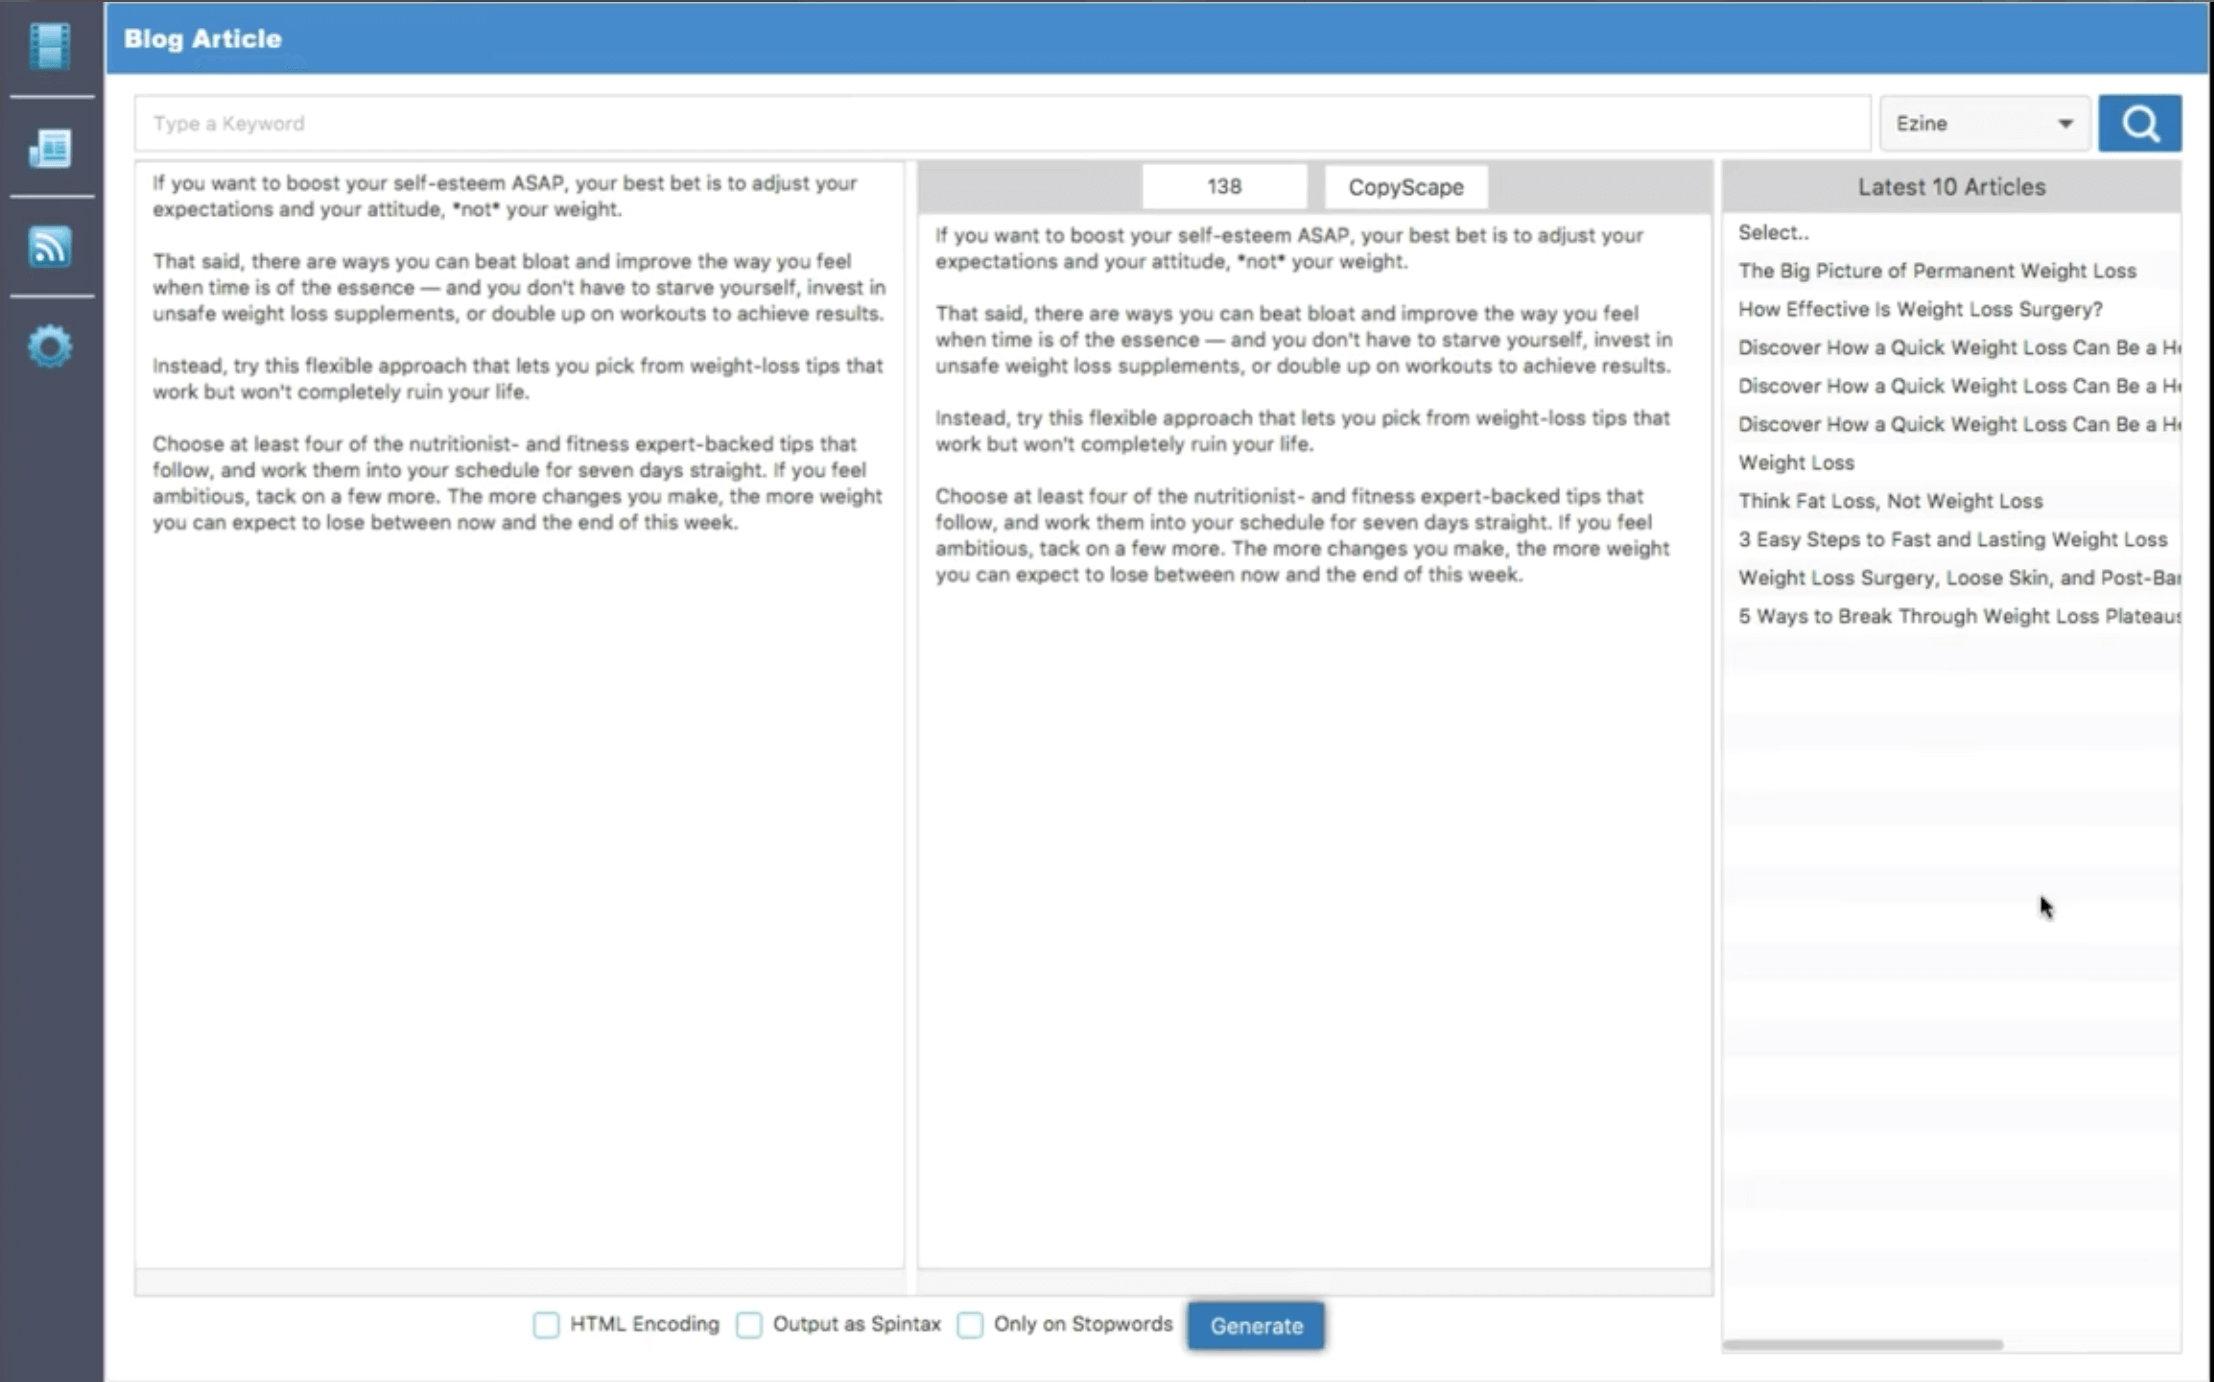
Task: Click the magnifier search button
Action: click(2139, 123)
